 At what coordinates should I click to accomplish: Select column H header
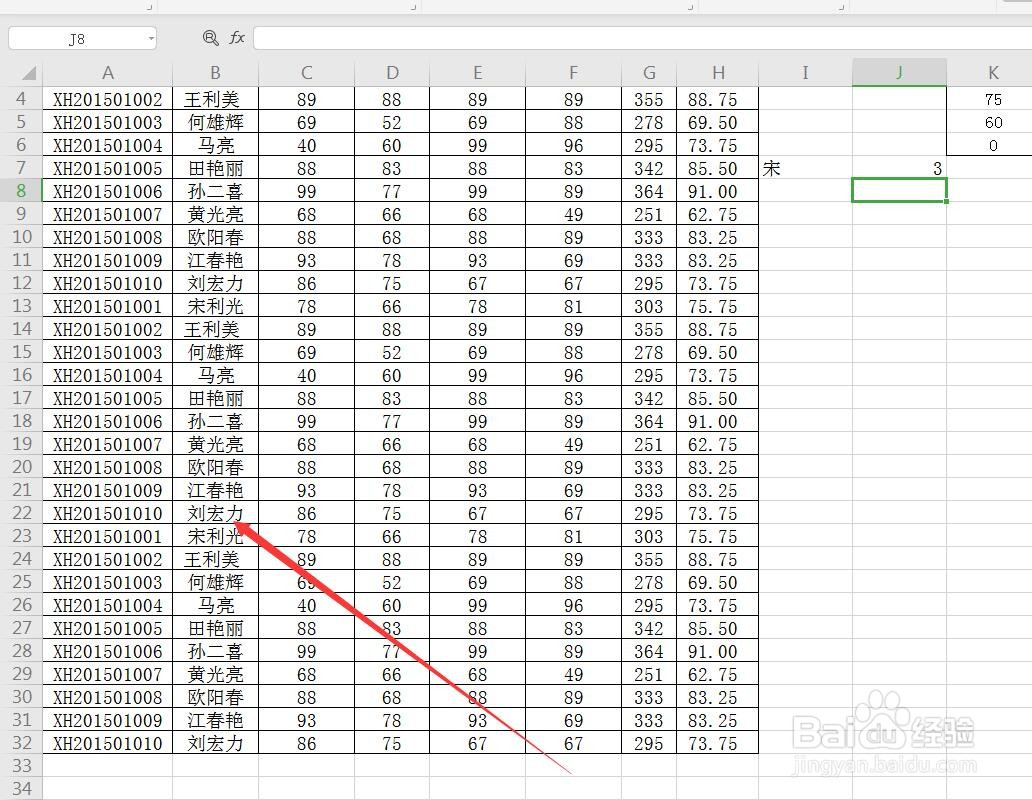(718, 72)
